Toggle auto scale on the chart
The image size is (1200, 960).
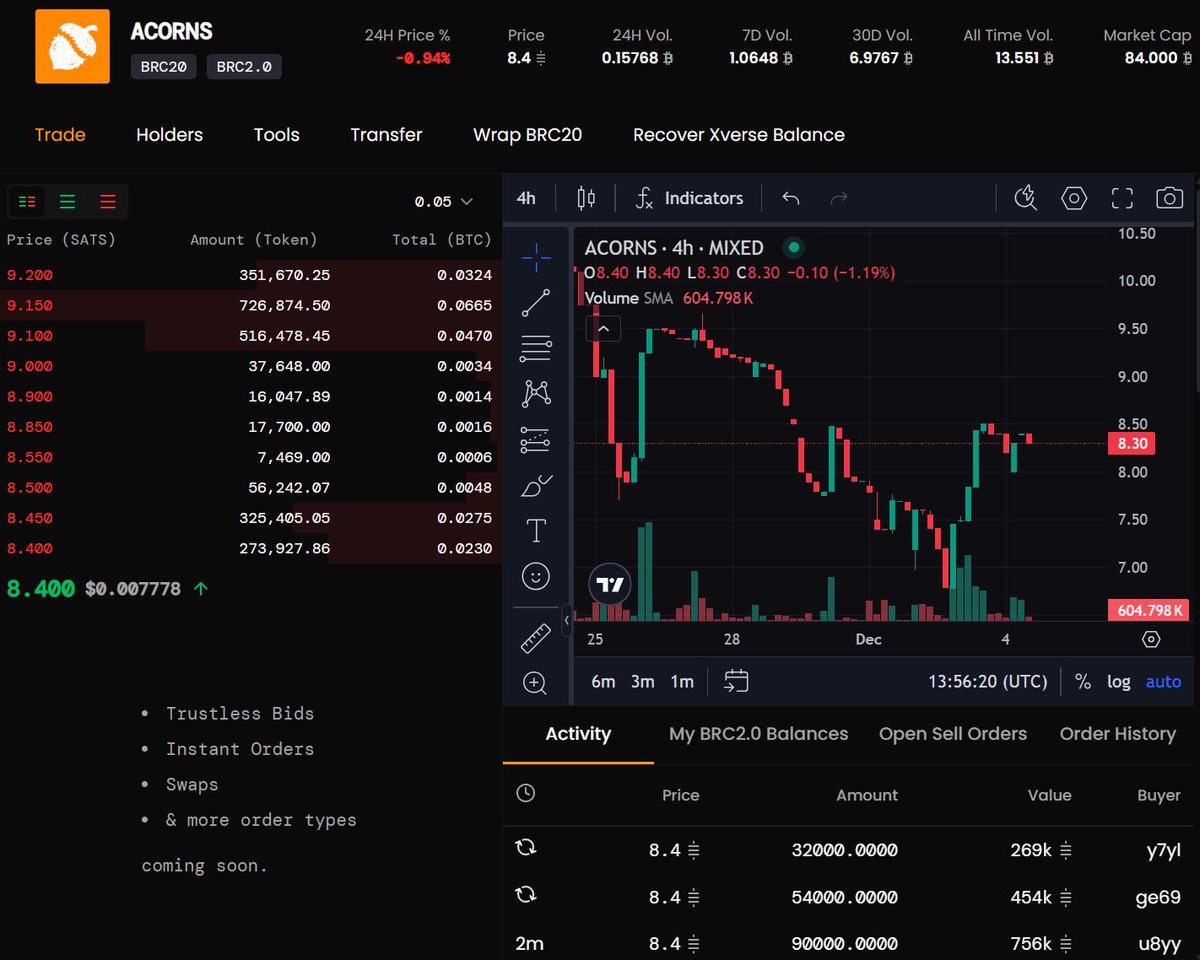click(x=1163, y=682)
